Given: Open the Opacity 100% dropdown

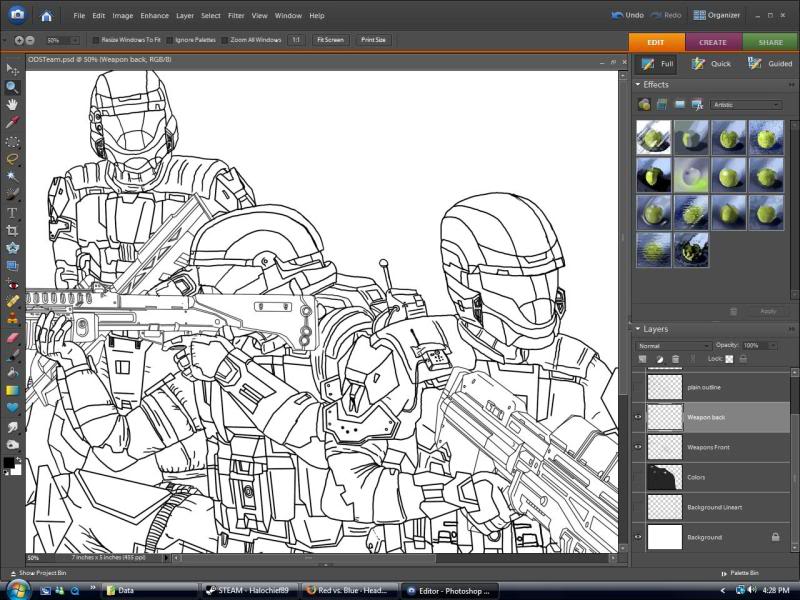Looking at the screenshot, I should [773, 346].
